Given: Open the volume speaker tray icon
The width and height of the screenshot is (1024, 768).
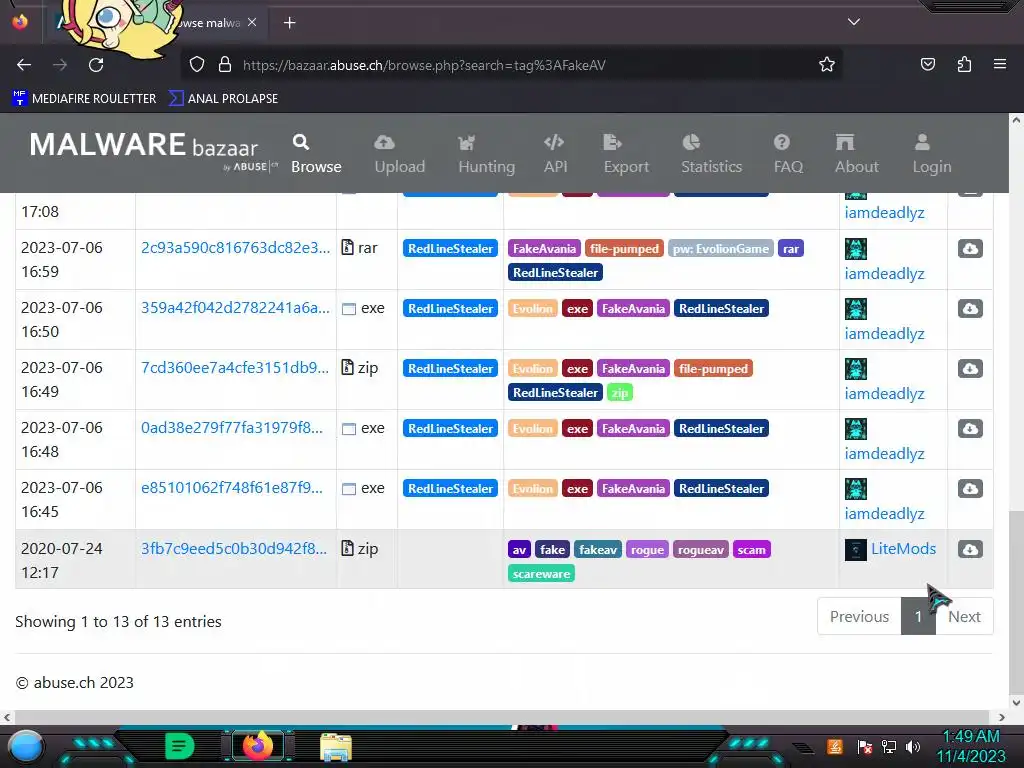Looking at the screenshot, I should [913, 746].
